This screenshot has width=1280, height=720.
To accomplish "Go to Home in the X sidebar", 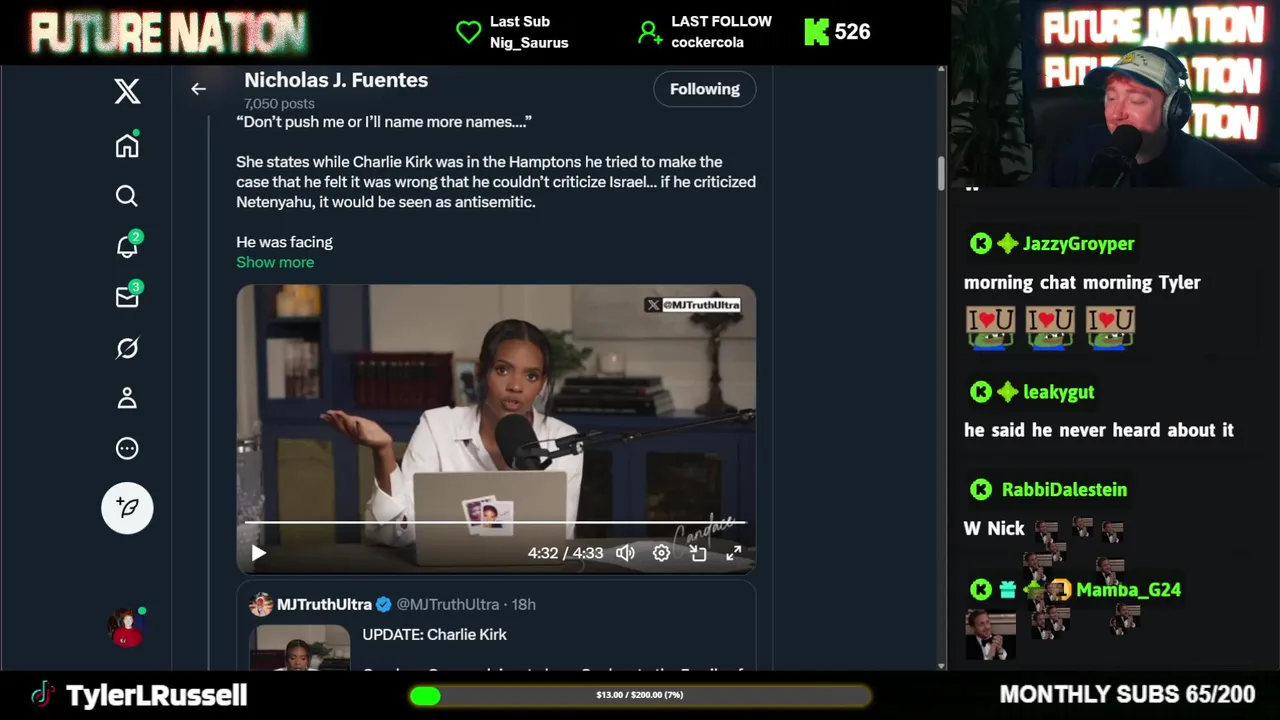I will click(127, 145).
